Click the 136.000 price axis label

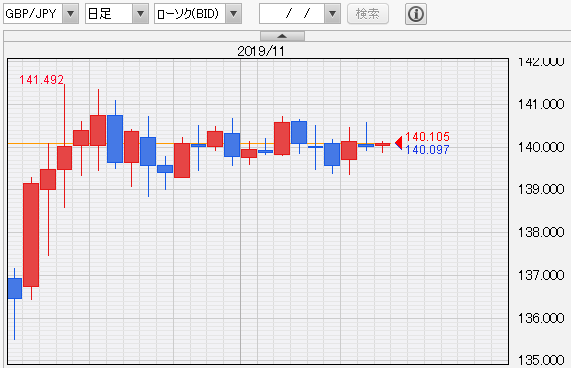541,318
